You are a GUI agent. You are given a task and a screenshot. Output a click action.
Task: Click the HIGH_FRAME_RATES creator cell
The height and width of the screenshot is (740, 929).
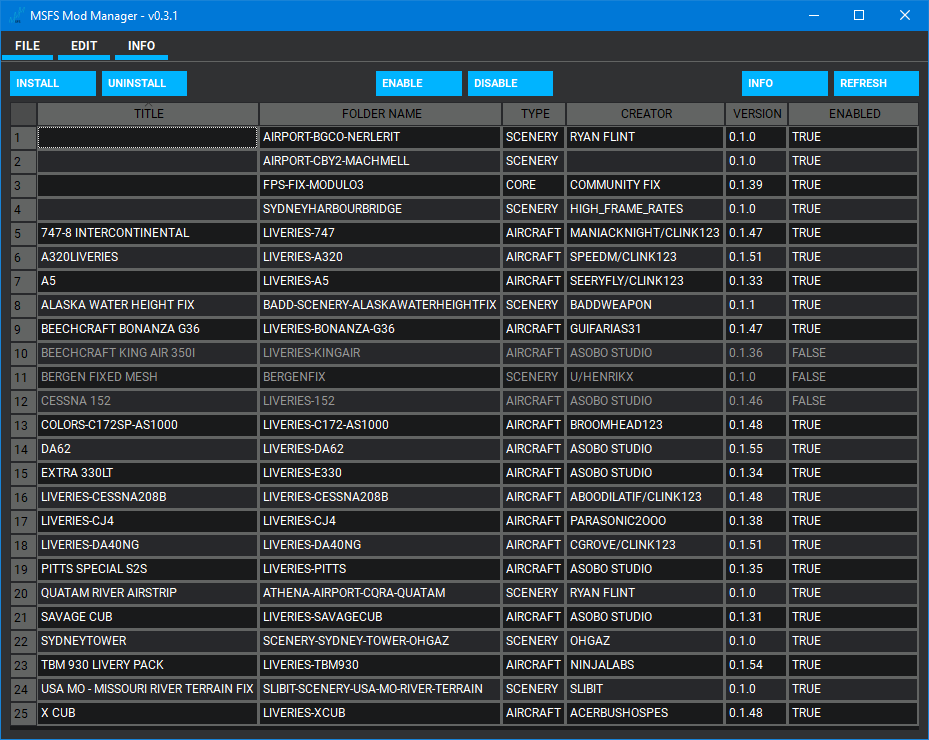click(x=645, y=209)
